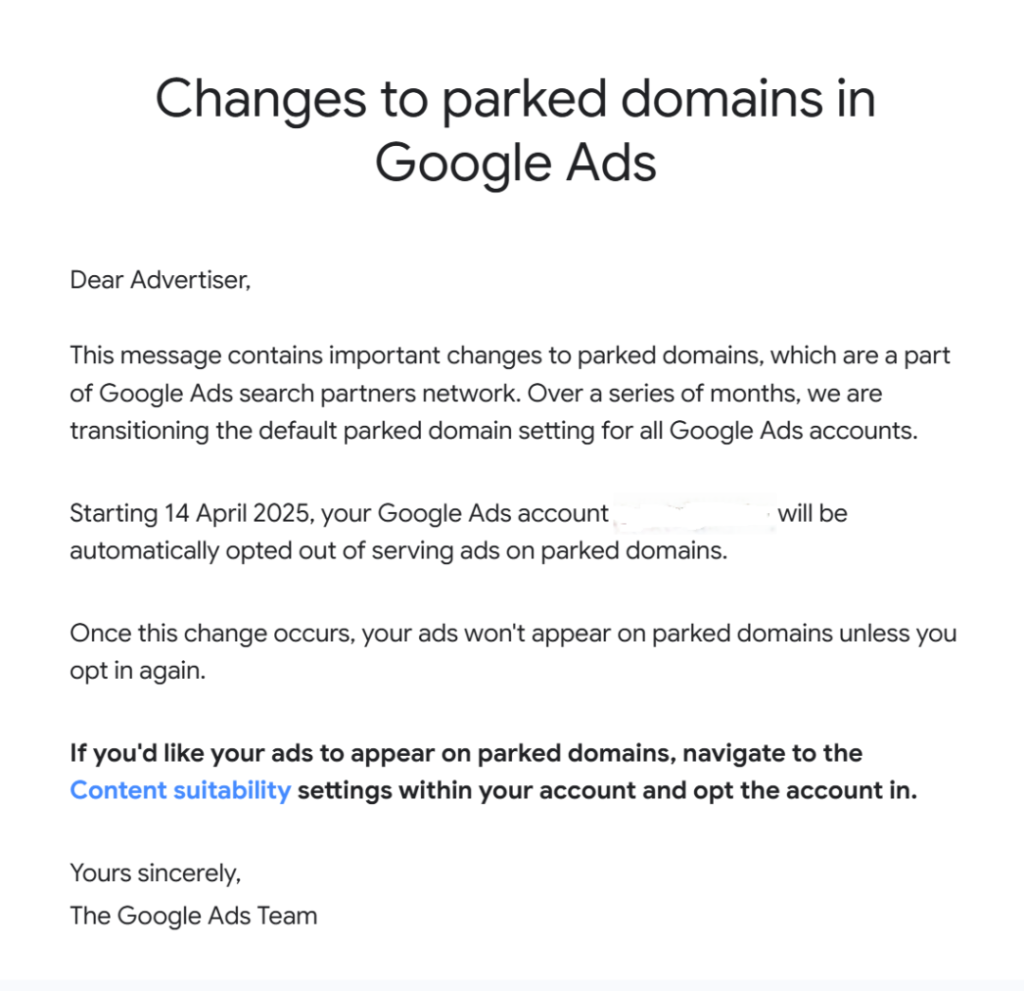The image size is (1024, 991).
Task: Click the "This message contains important changes" line
Action: 509,356
